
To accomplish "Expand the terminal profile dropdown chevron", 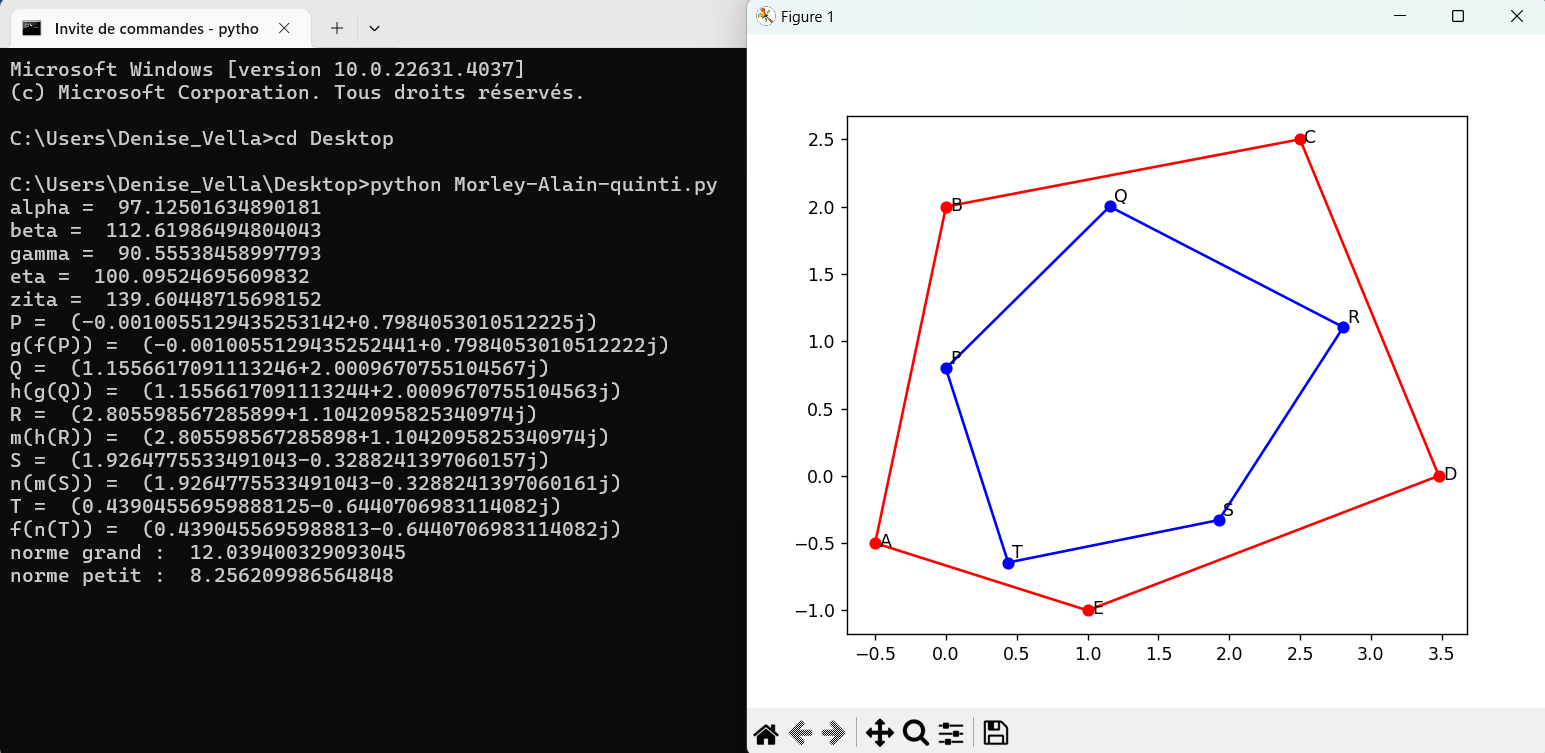I will coord(374,28).
